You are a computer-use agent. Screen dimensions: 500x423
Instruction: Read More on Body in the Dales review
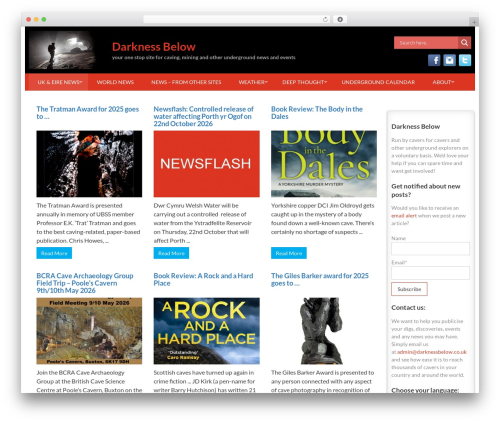(x=289, y=253)
